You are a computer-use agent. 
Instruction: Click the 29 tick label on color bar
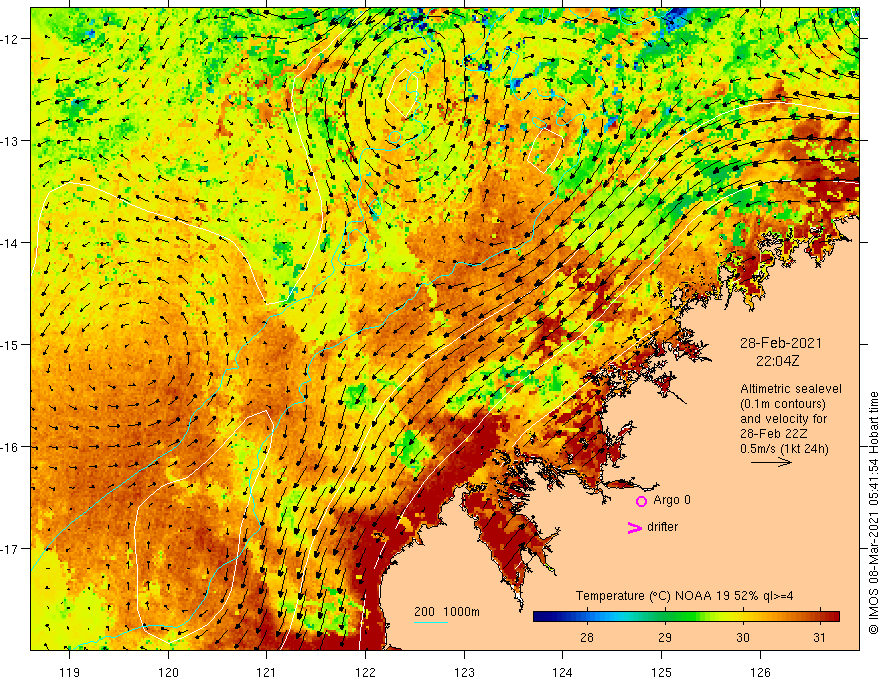pos(664,637)
